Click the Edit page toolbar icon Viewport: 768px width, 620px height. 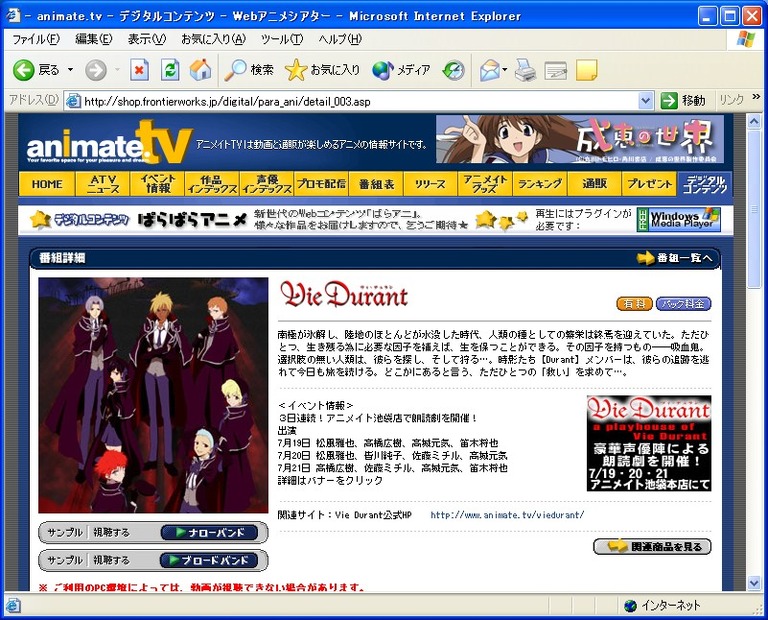[x=556, y=71]
